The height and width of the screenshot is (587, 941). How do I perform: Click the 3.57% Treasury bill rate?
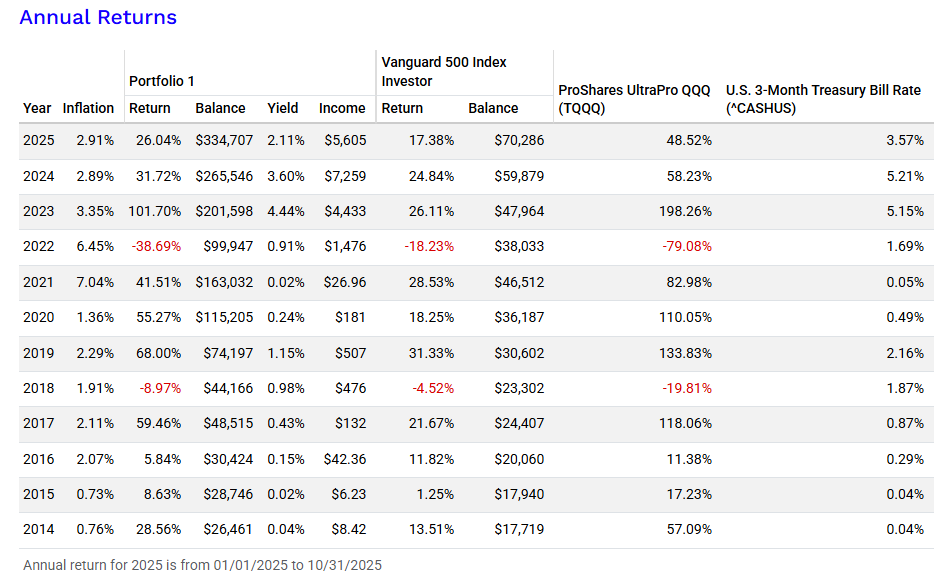[905, 140]
